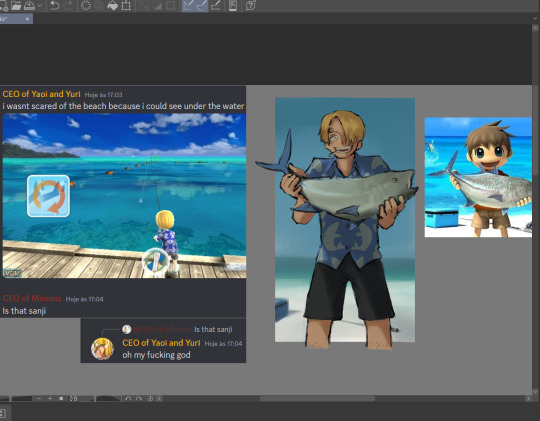The width and height of the screenshot is (540, 421).
Task: Click the Save icon in command bar
Action: (29, 5)
